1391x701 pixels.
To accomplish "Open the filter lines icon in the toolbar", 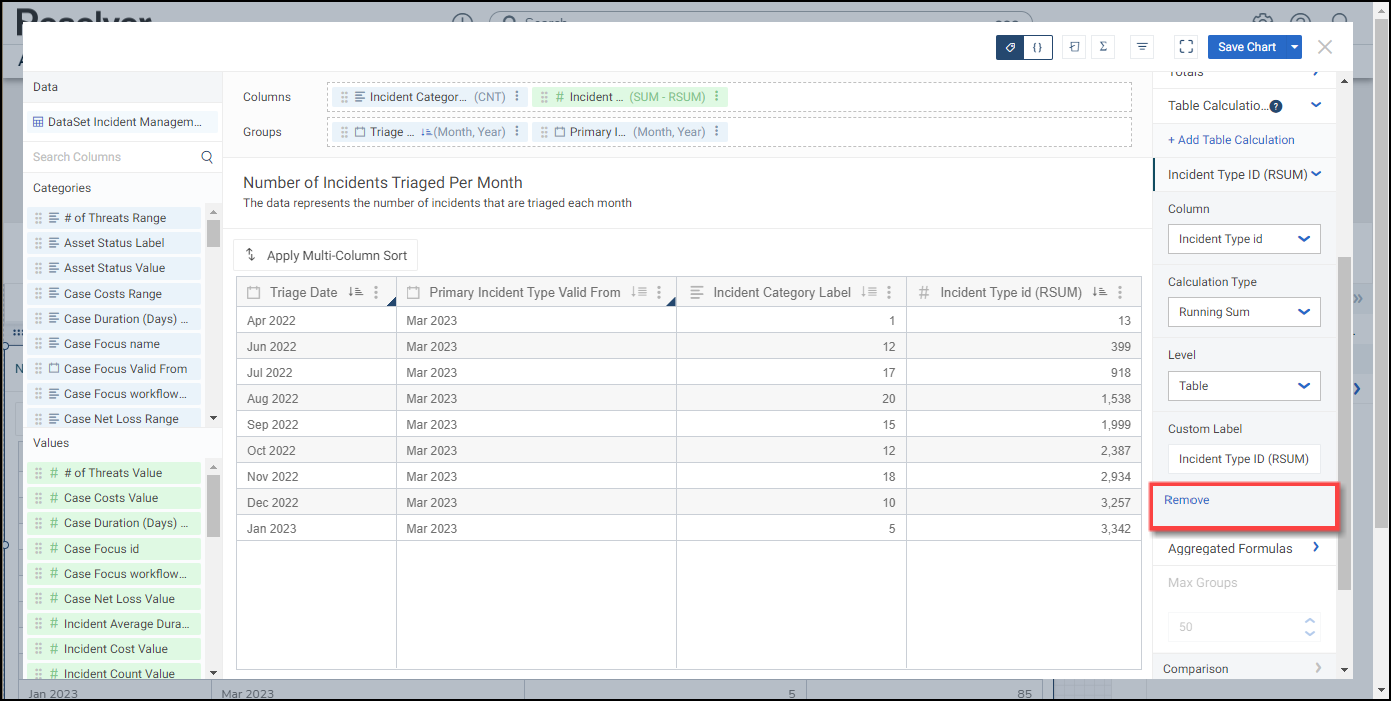I will click(x=1141, y=47).
